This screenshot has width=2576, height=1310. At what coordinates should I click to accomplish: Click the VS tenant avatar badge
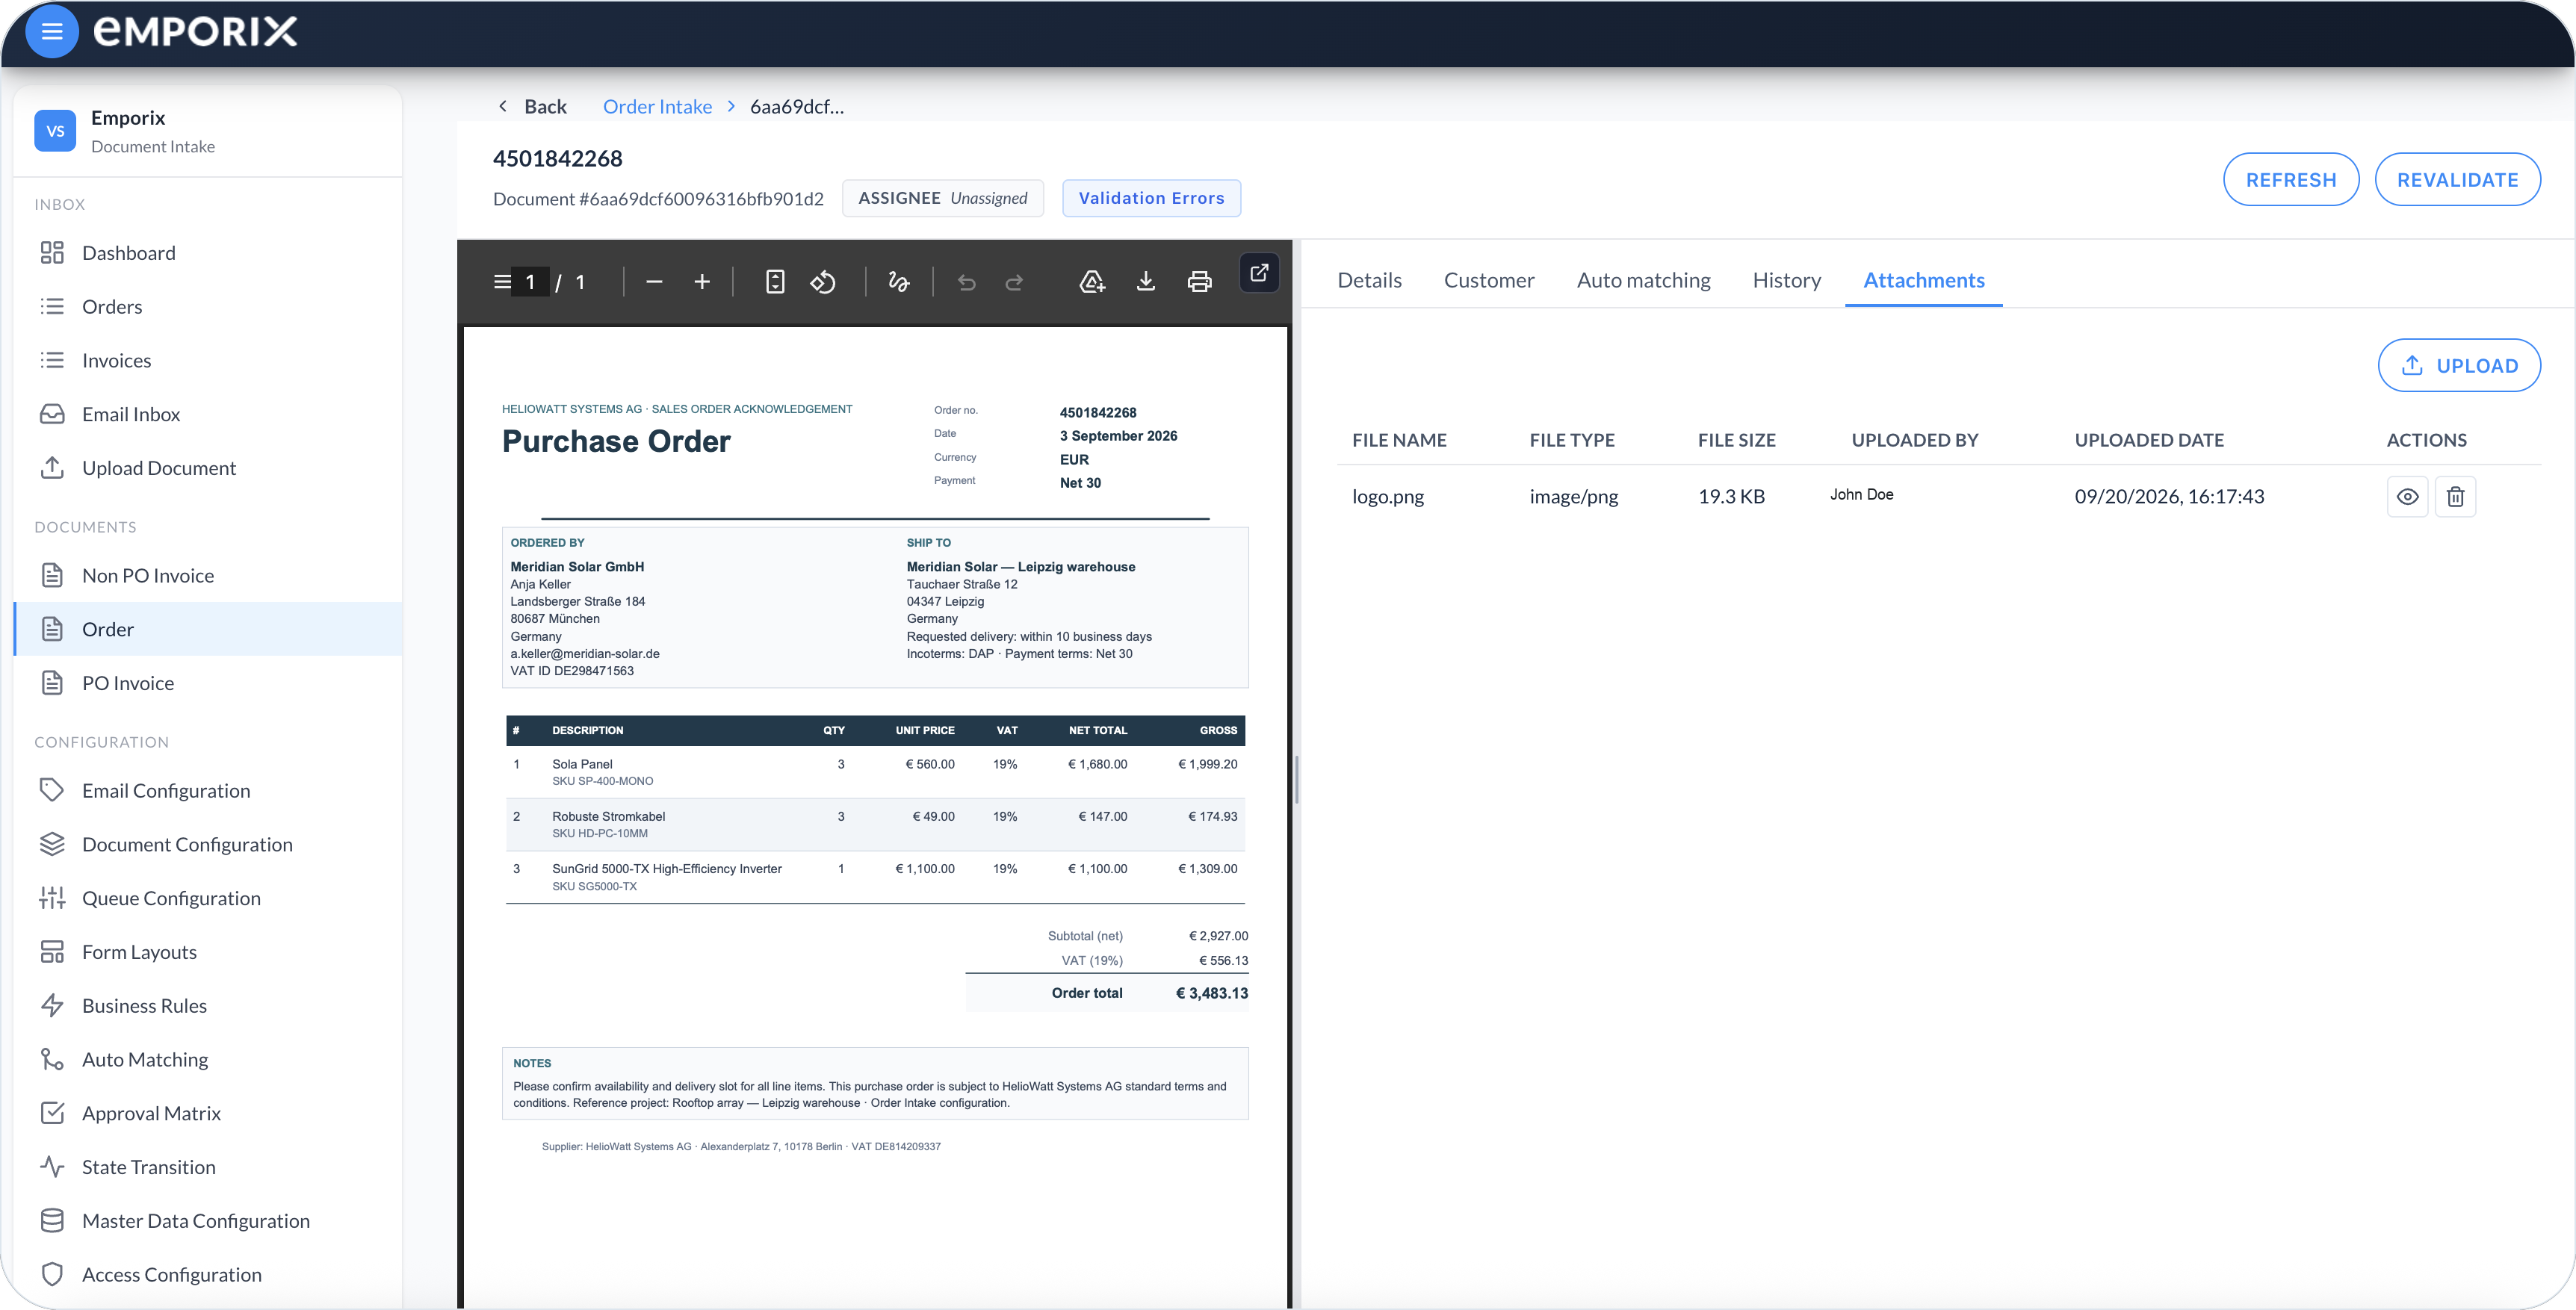coord(55,131)
